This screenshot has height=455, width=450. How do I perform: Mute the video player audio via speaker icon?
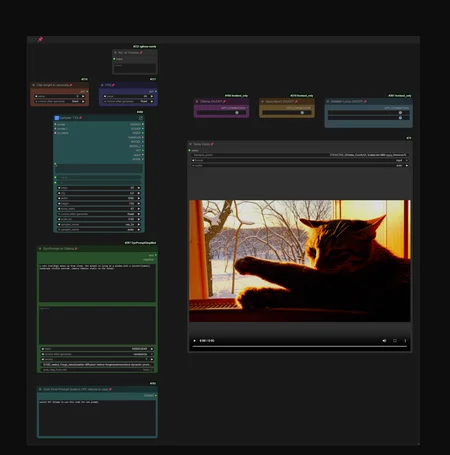pos(384,341)
